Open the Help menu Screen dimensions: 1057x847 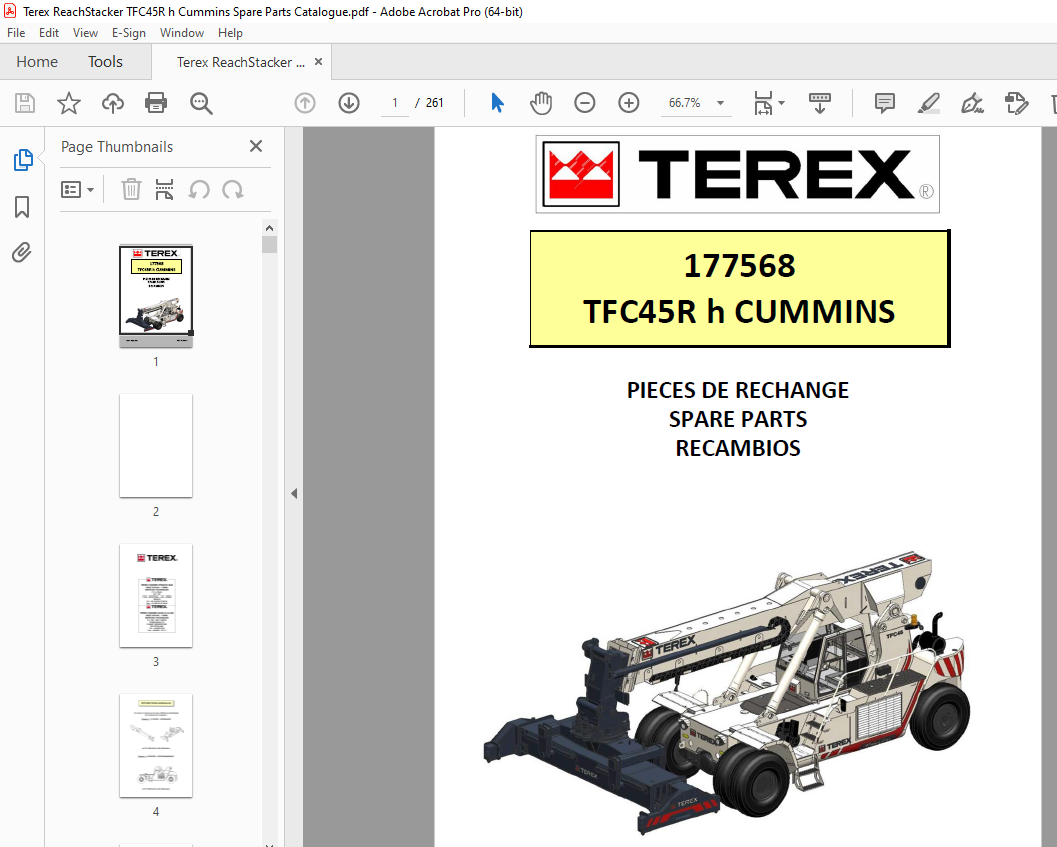[x=230, y=33]
